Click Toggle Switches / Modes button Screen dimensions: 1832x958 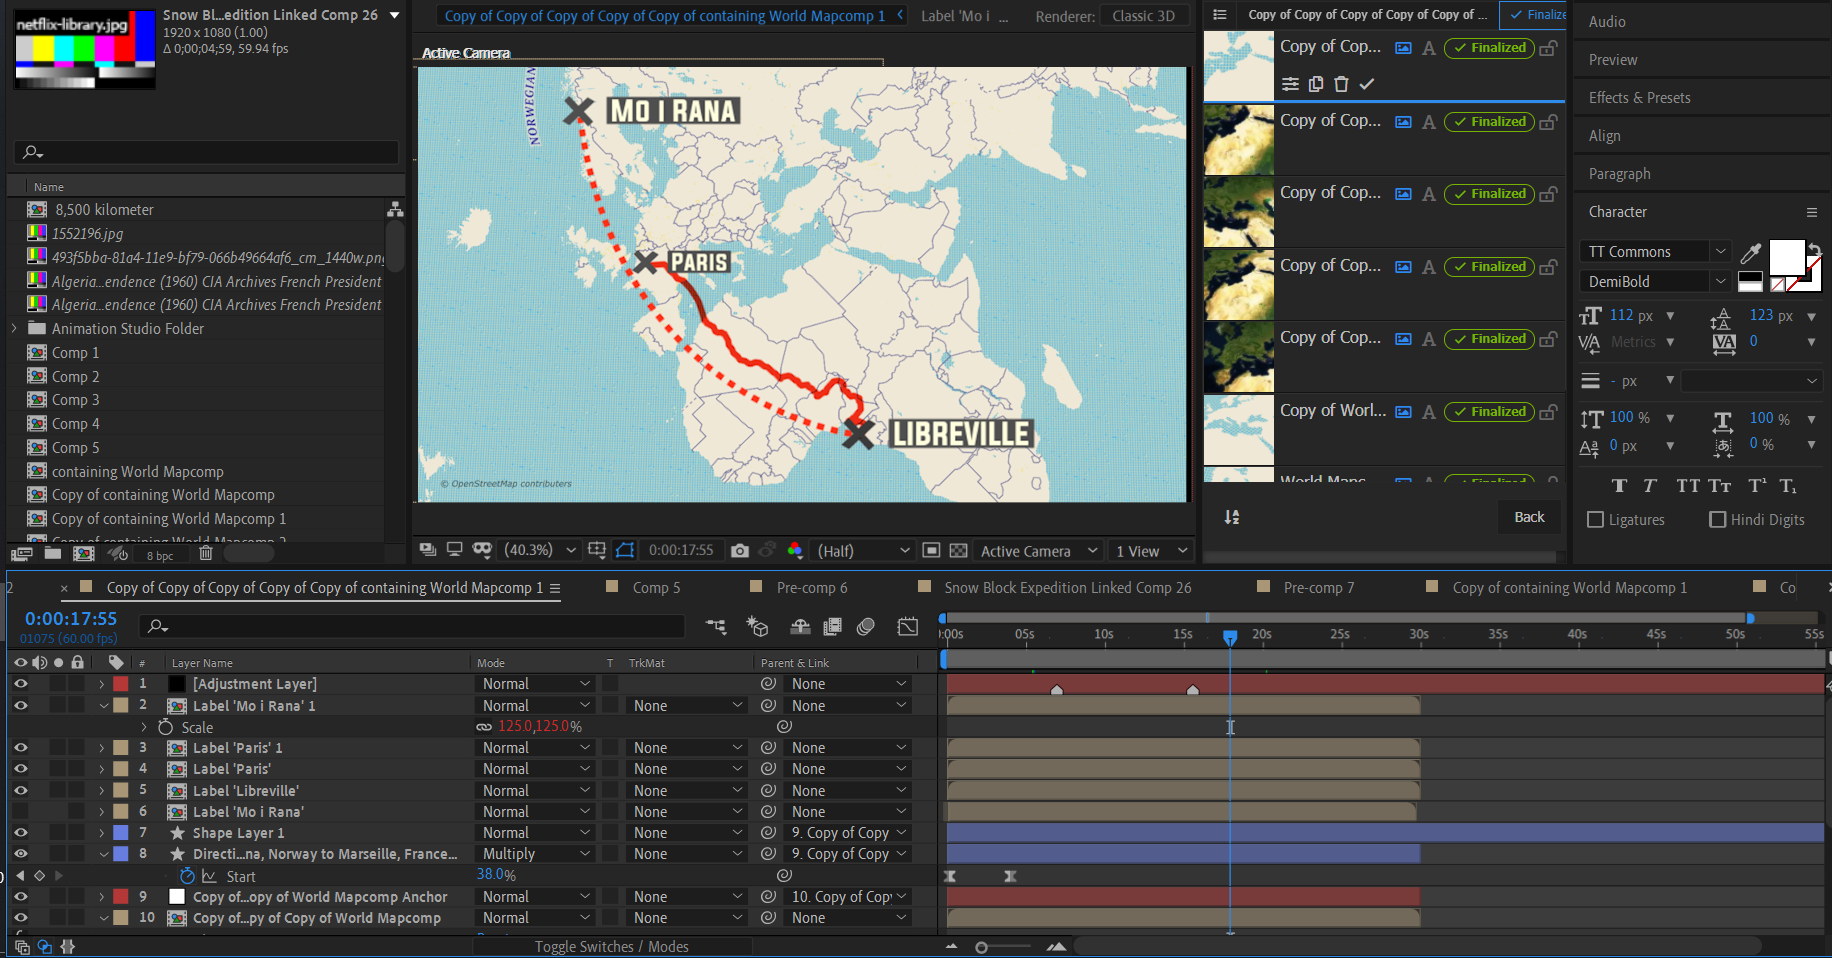(611, 946)
